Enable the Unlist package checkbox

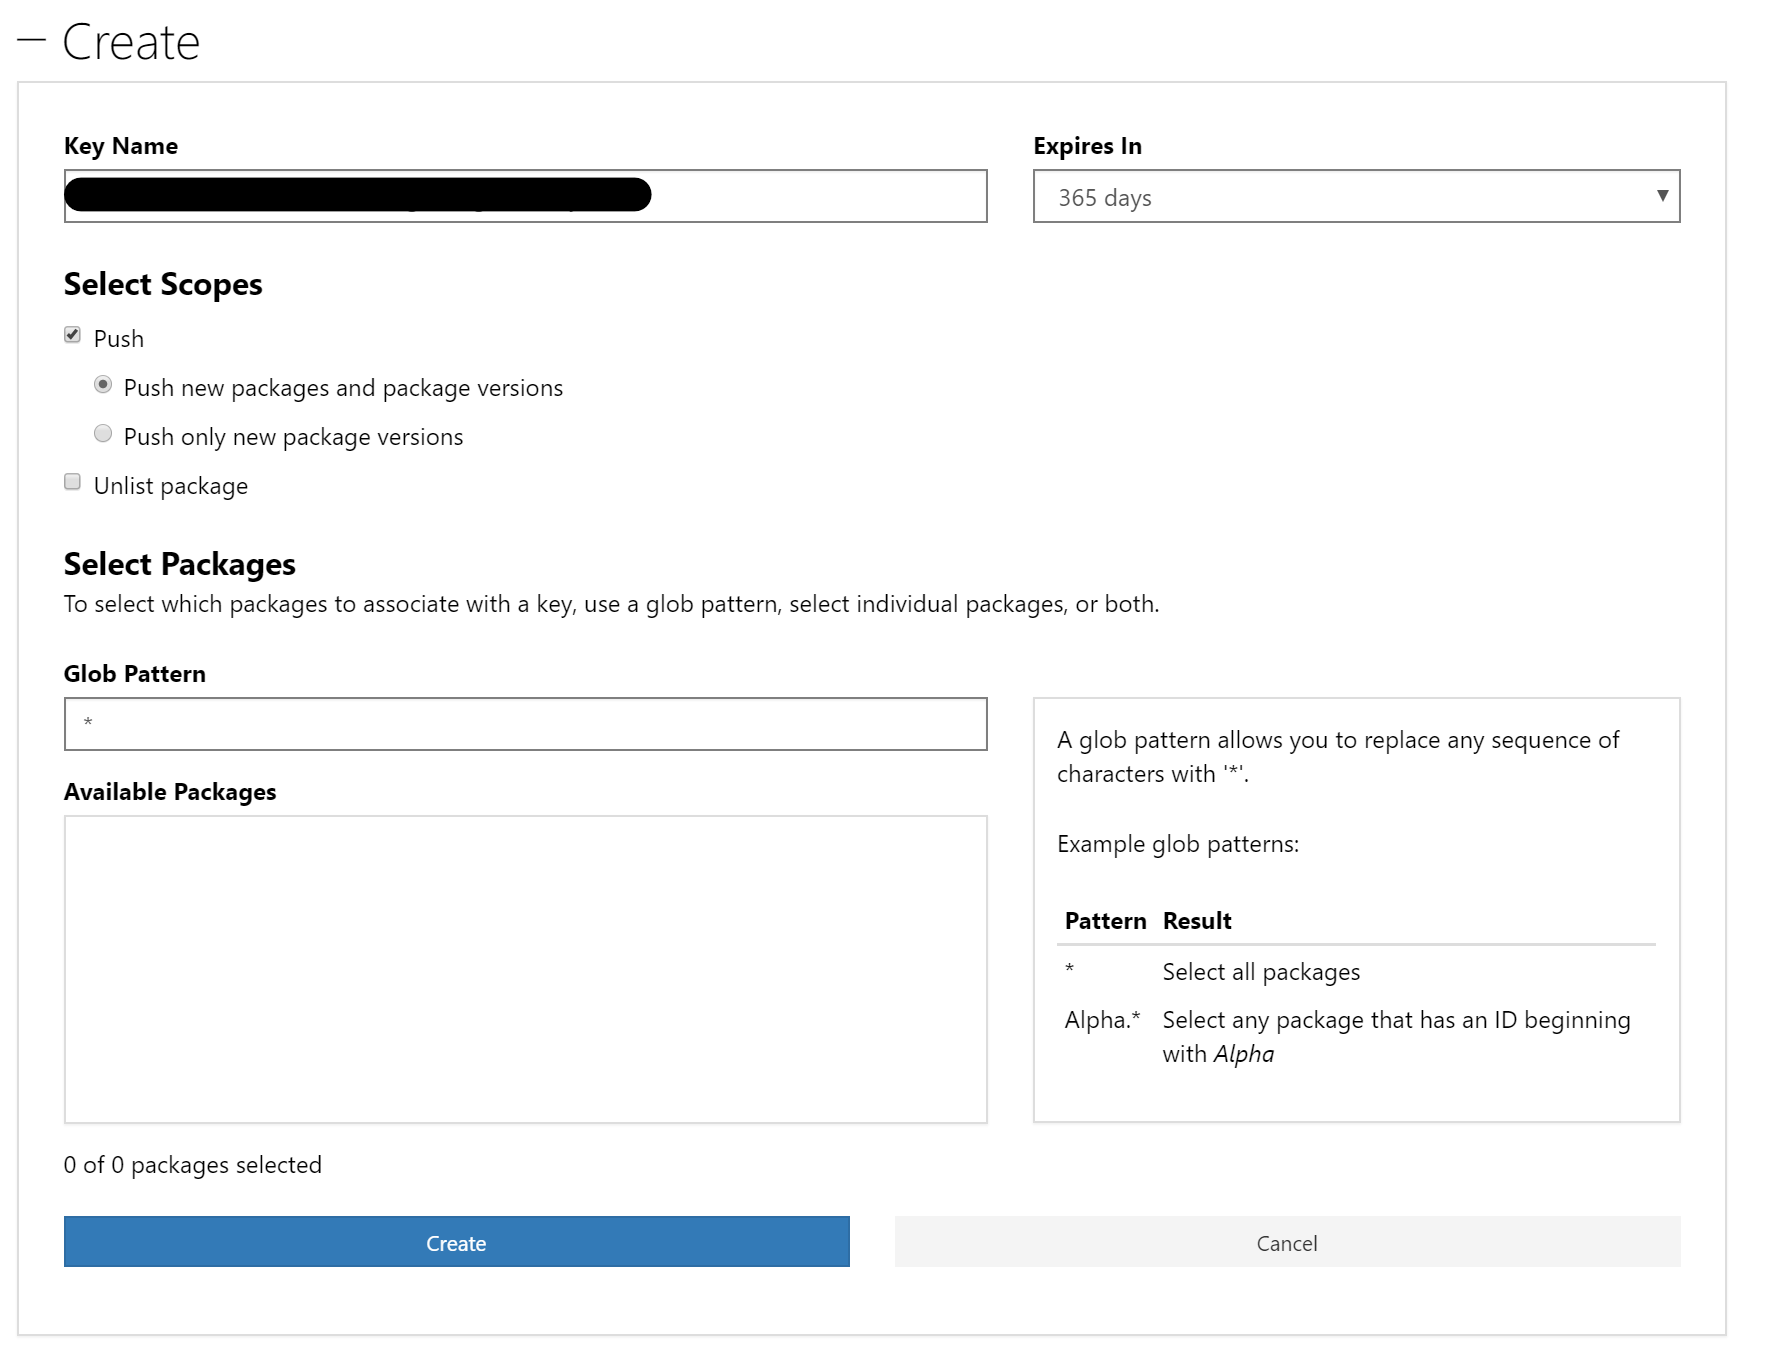point(73,483)
